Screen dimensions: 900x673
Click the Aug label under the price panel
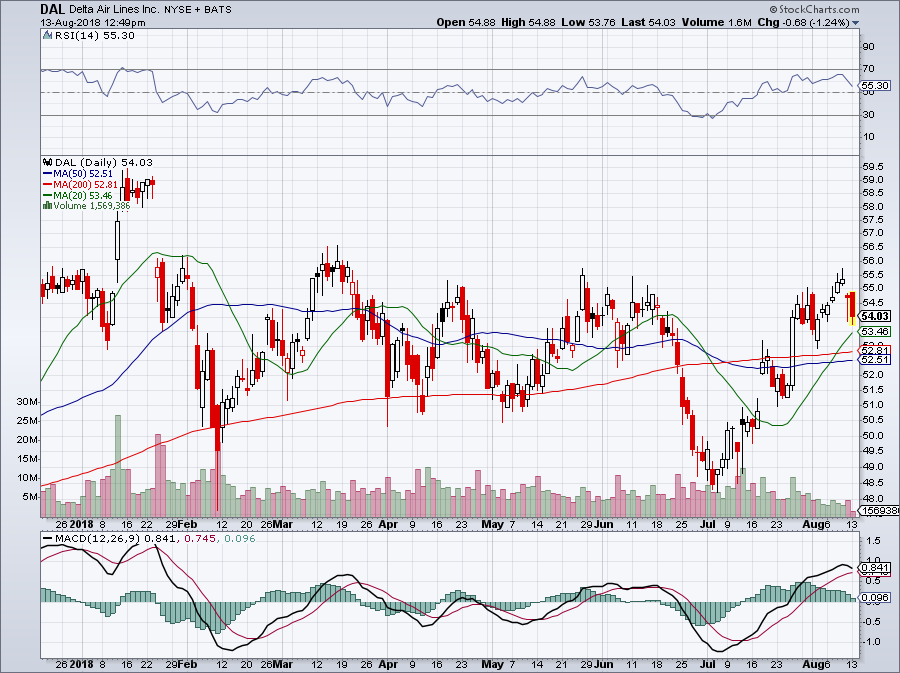pos(812,524)
